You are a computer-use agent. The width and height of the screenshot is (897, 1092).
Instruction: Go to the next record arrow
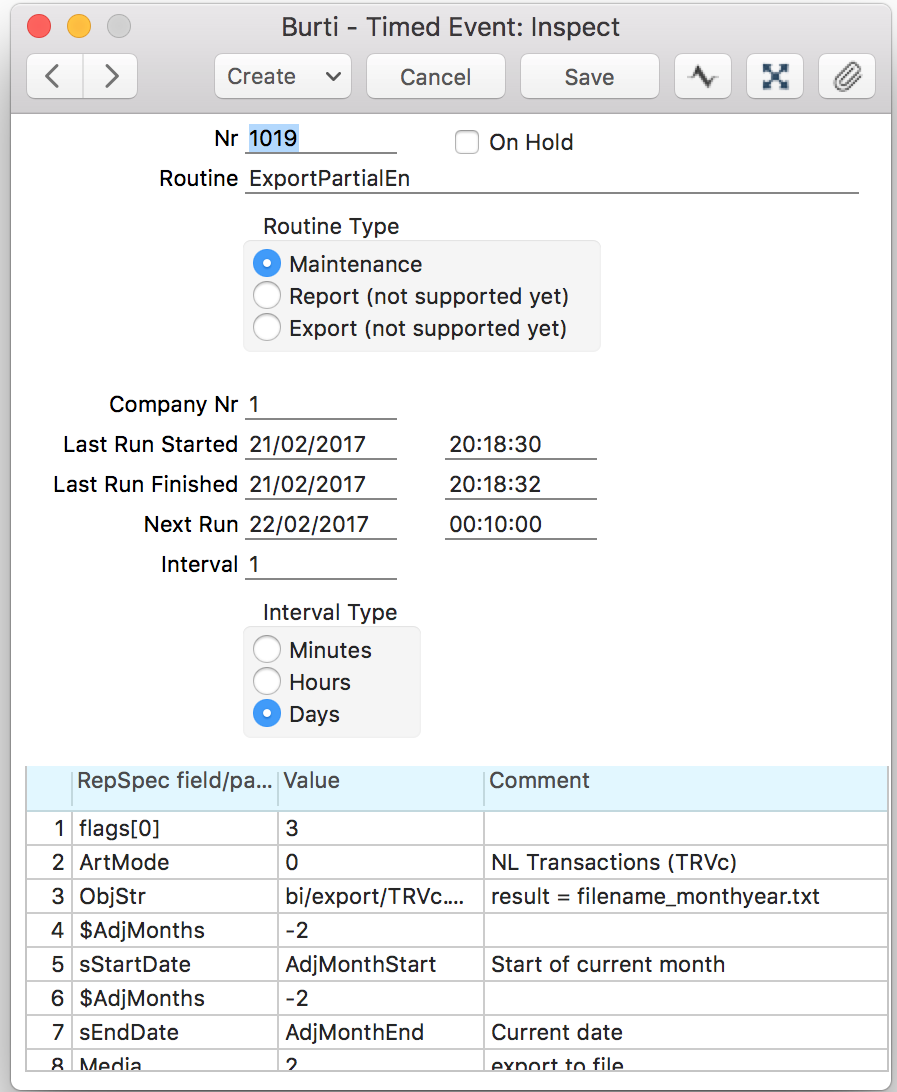[x=110, y=77]
